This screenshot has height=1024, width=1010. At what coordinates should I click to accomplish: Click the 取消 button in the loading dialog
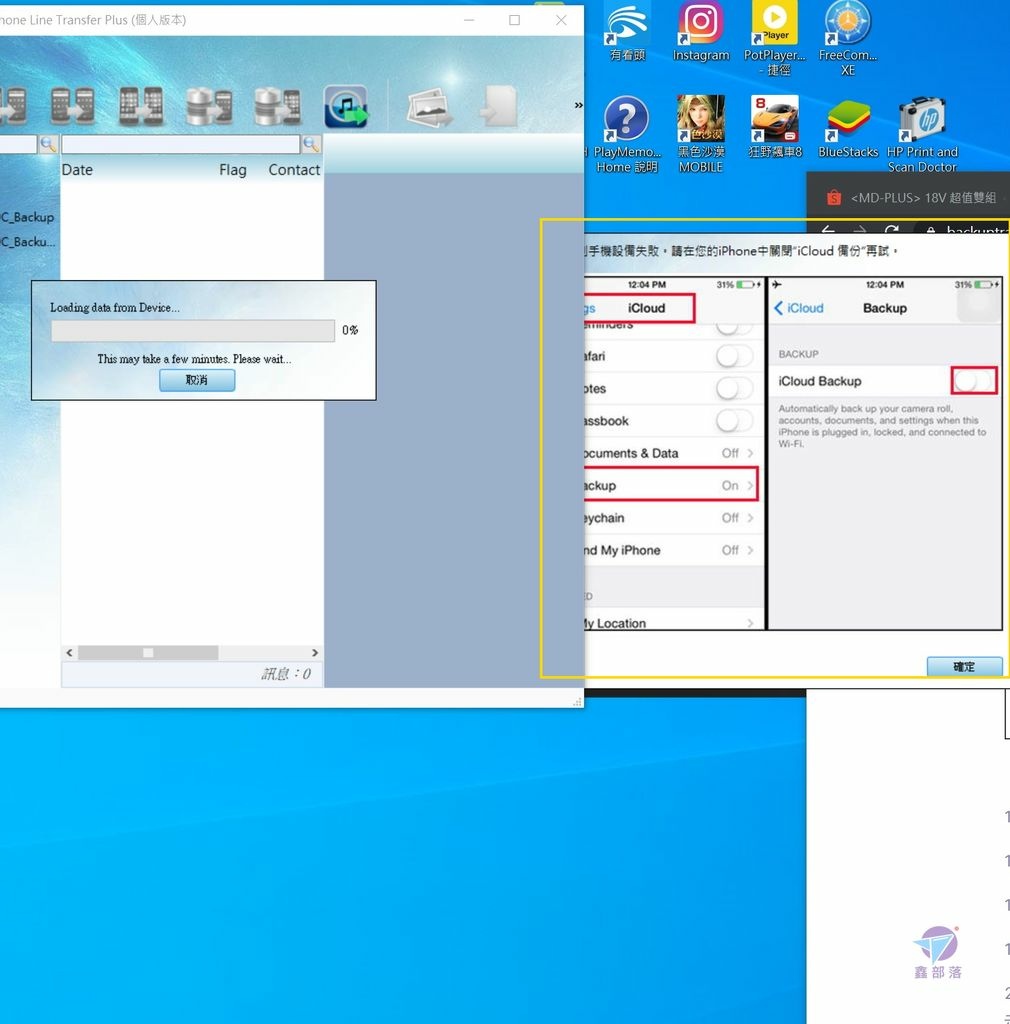(197, 380)
